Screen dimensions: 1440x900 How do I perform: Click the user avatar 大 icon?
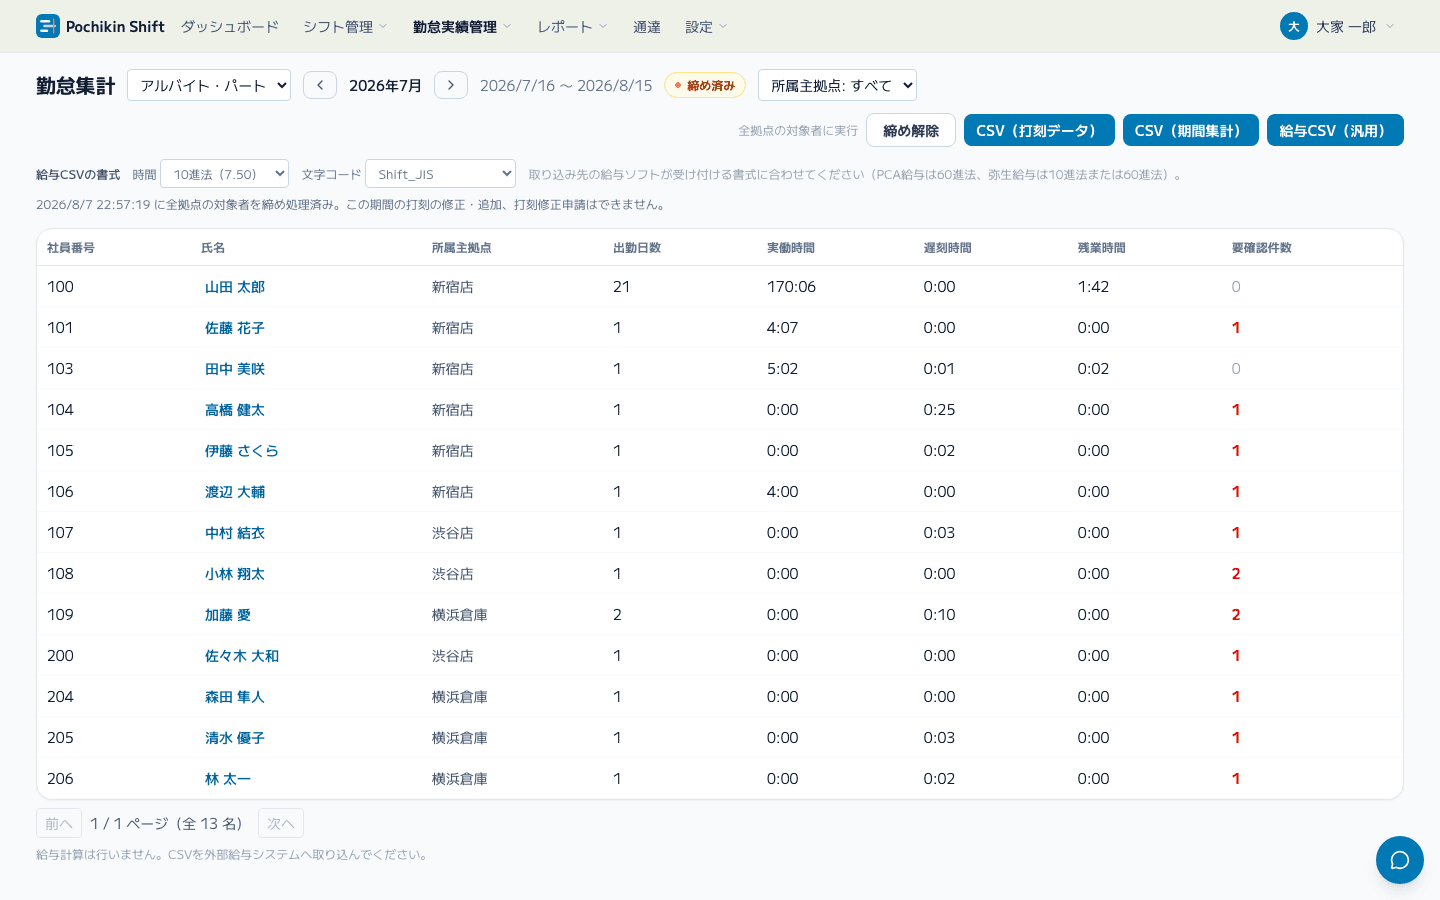[1293, 26]
